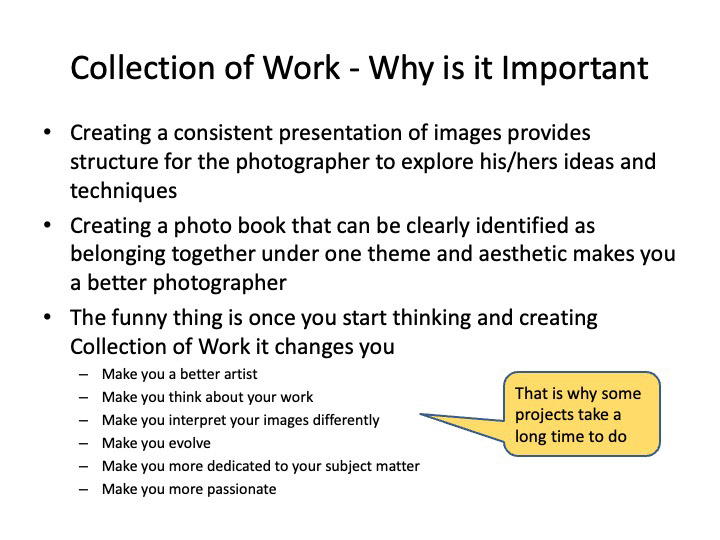720x540 pixels.
Task: Select the line 'Make you evolve'
Action: click(x=156, y=443)
